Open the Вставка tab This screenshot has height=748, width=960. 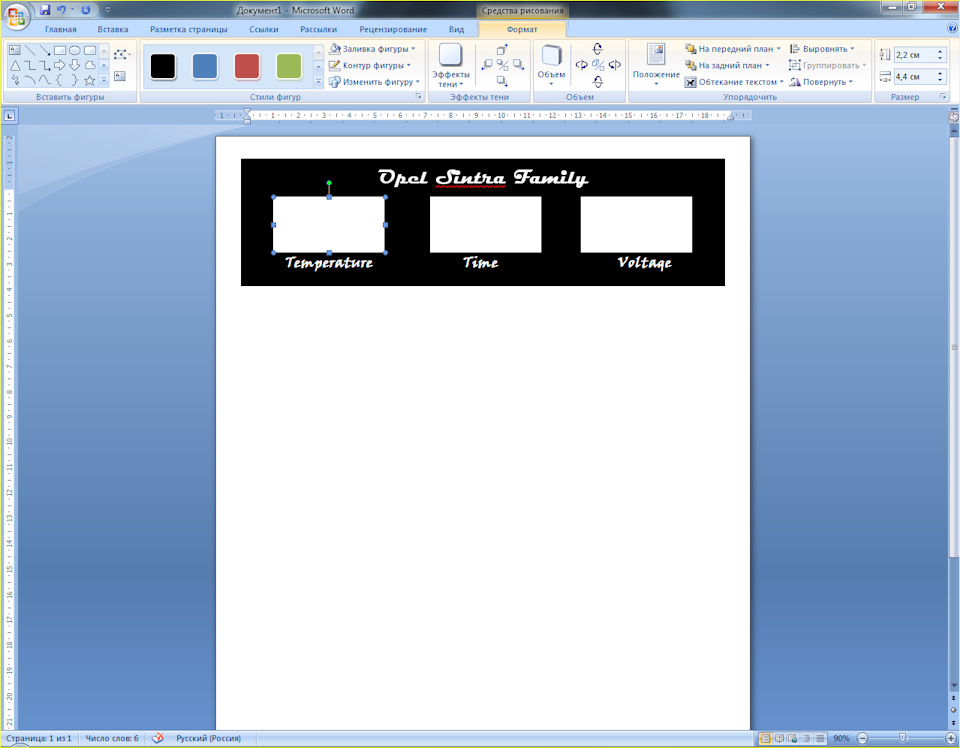(113, 29)
